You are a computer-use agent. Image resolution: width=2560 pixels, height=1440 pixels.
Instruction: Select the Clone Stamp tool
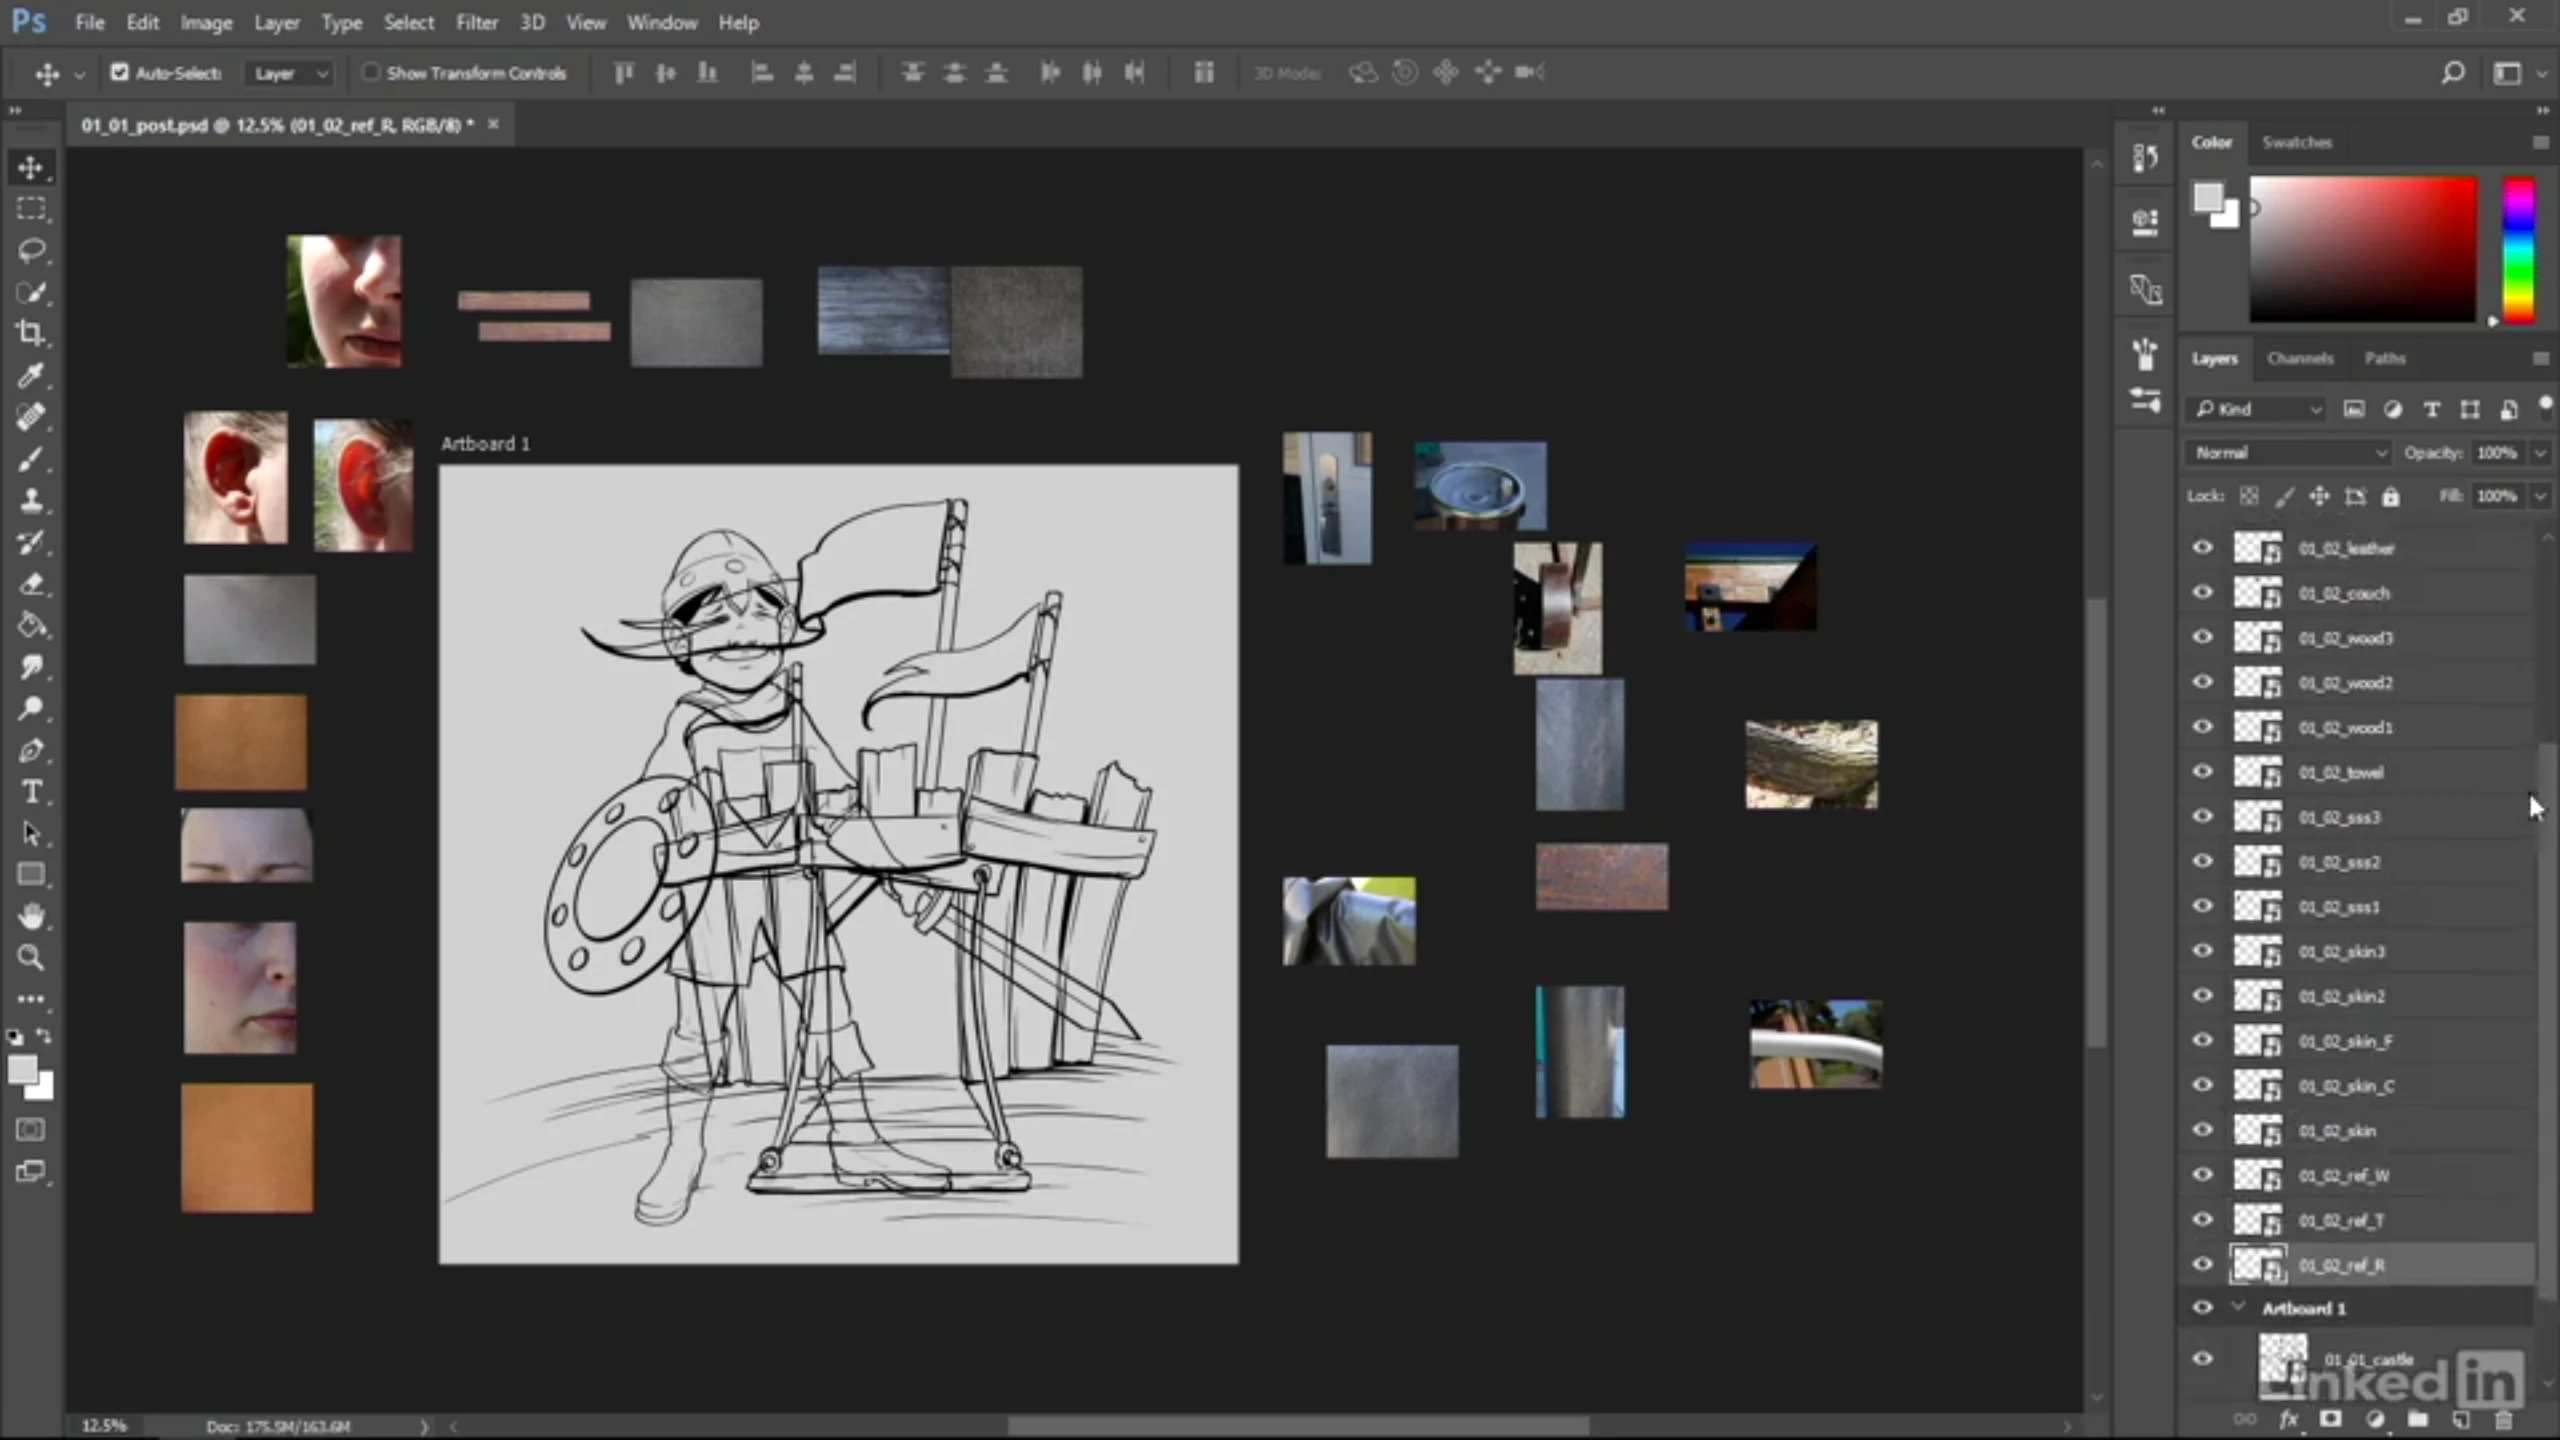coord(31,500)
